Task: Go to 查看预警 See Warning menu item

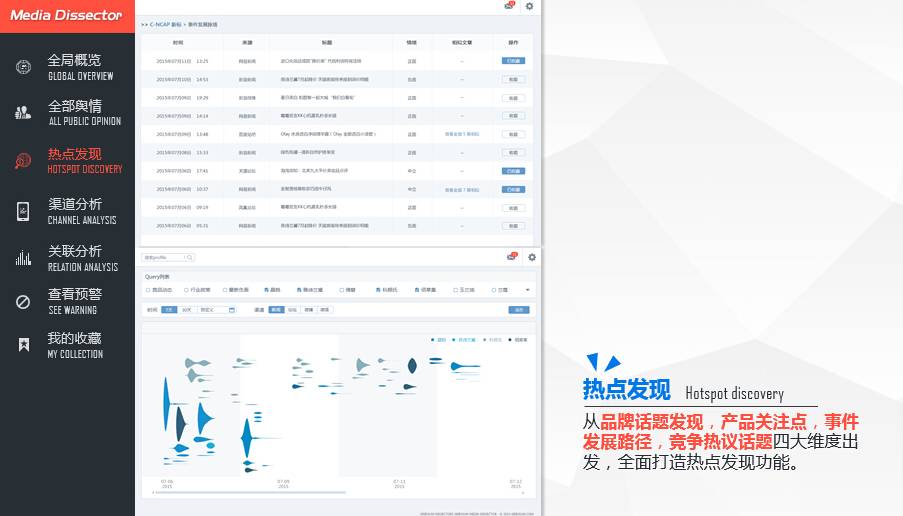Action: pyautogui.click(x=75, y=302)
